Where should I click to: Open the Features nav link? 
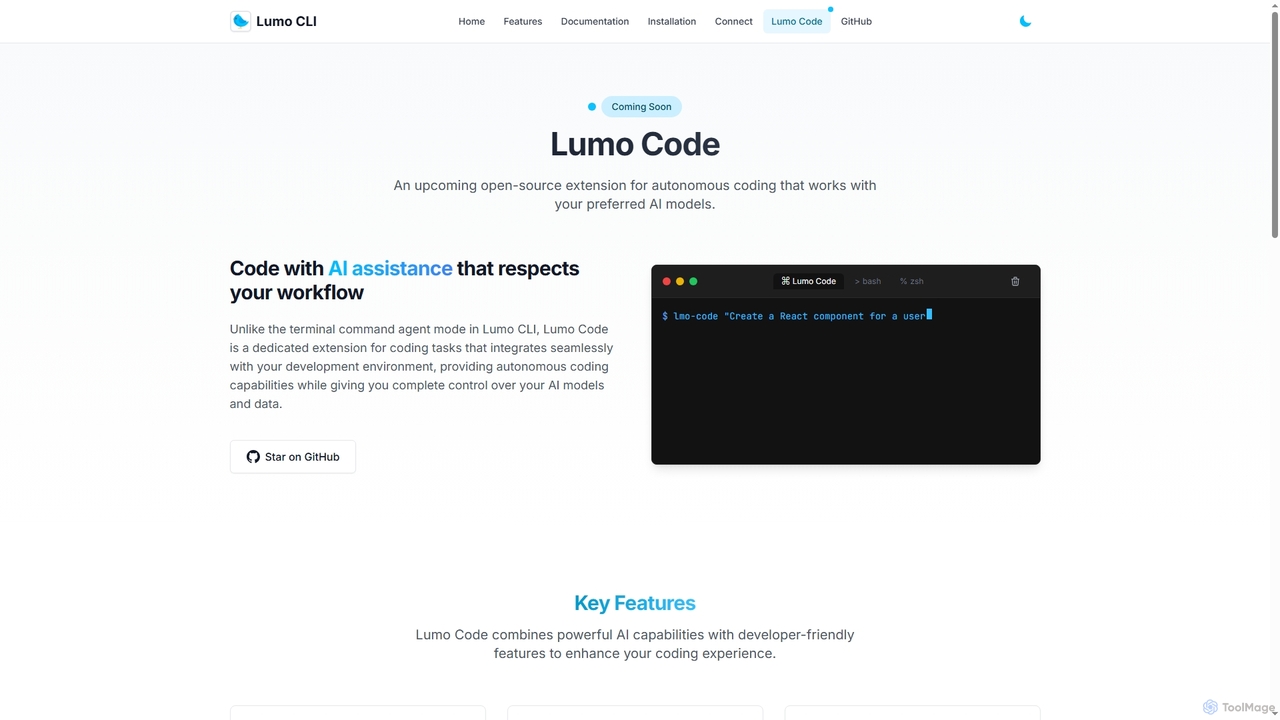(523, 21)
